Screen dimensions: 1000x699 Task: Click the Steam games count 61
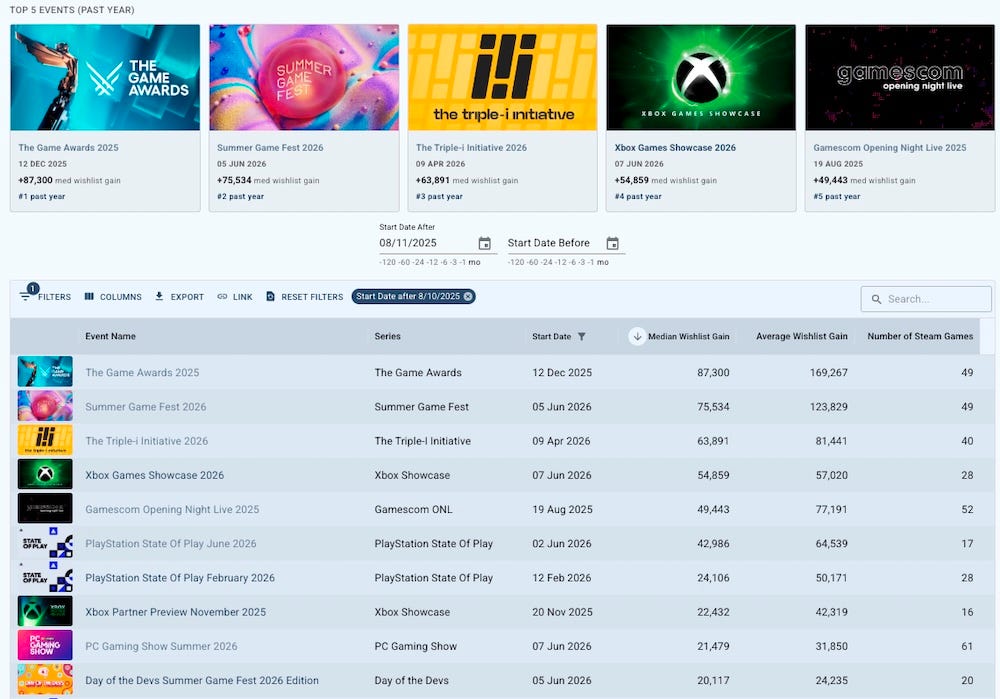click(x=967, y=646)
